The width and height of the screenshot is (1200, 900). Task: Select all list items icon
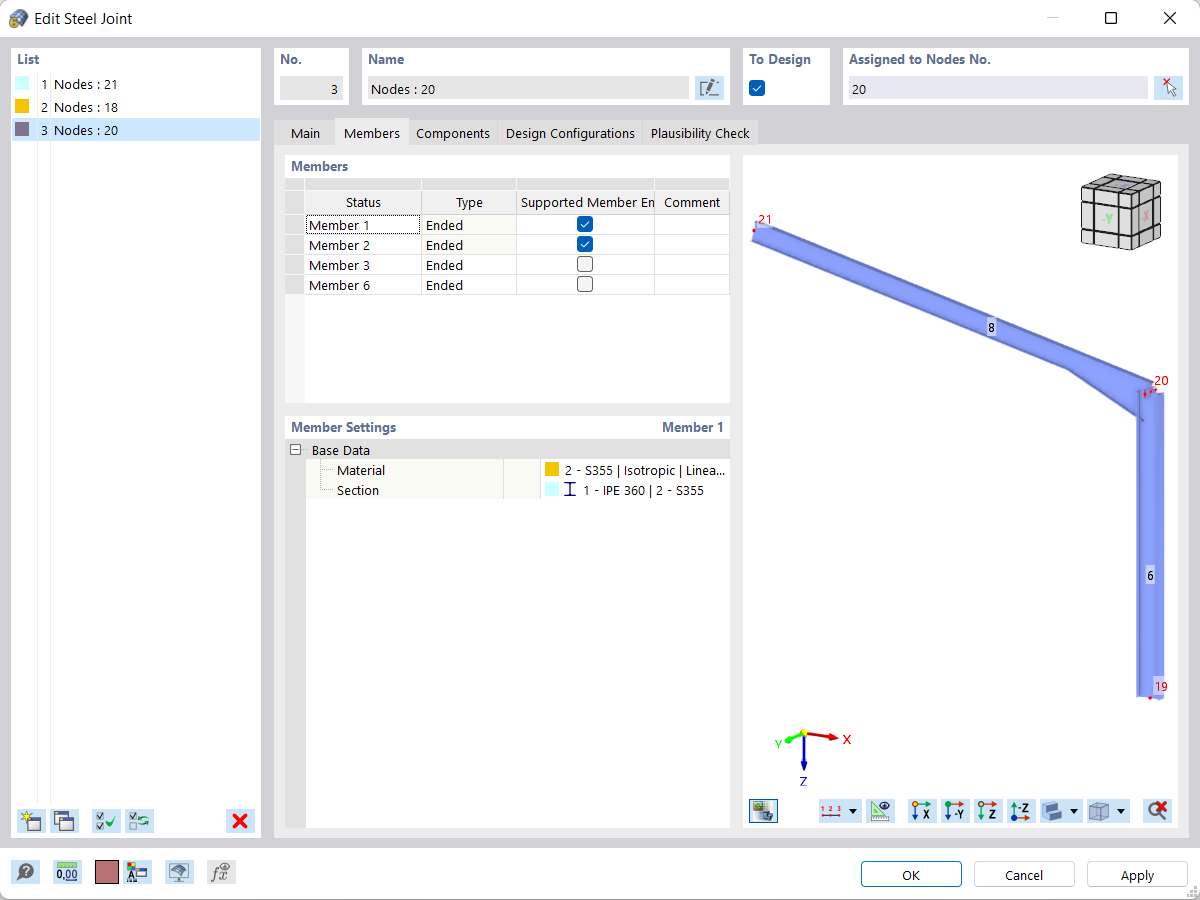click(105, 821)
